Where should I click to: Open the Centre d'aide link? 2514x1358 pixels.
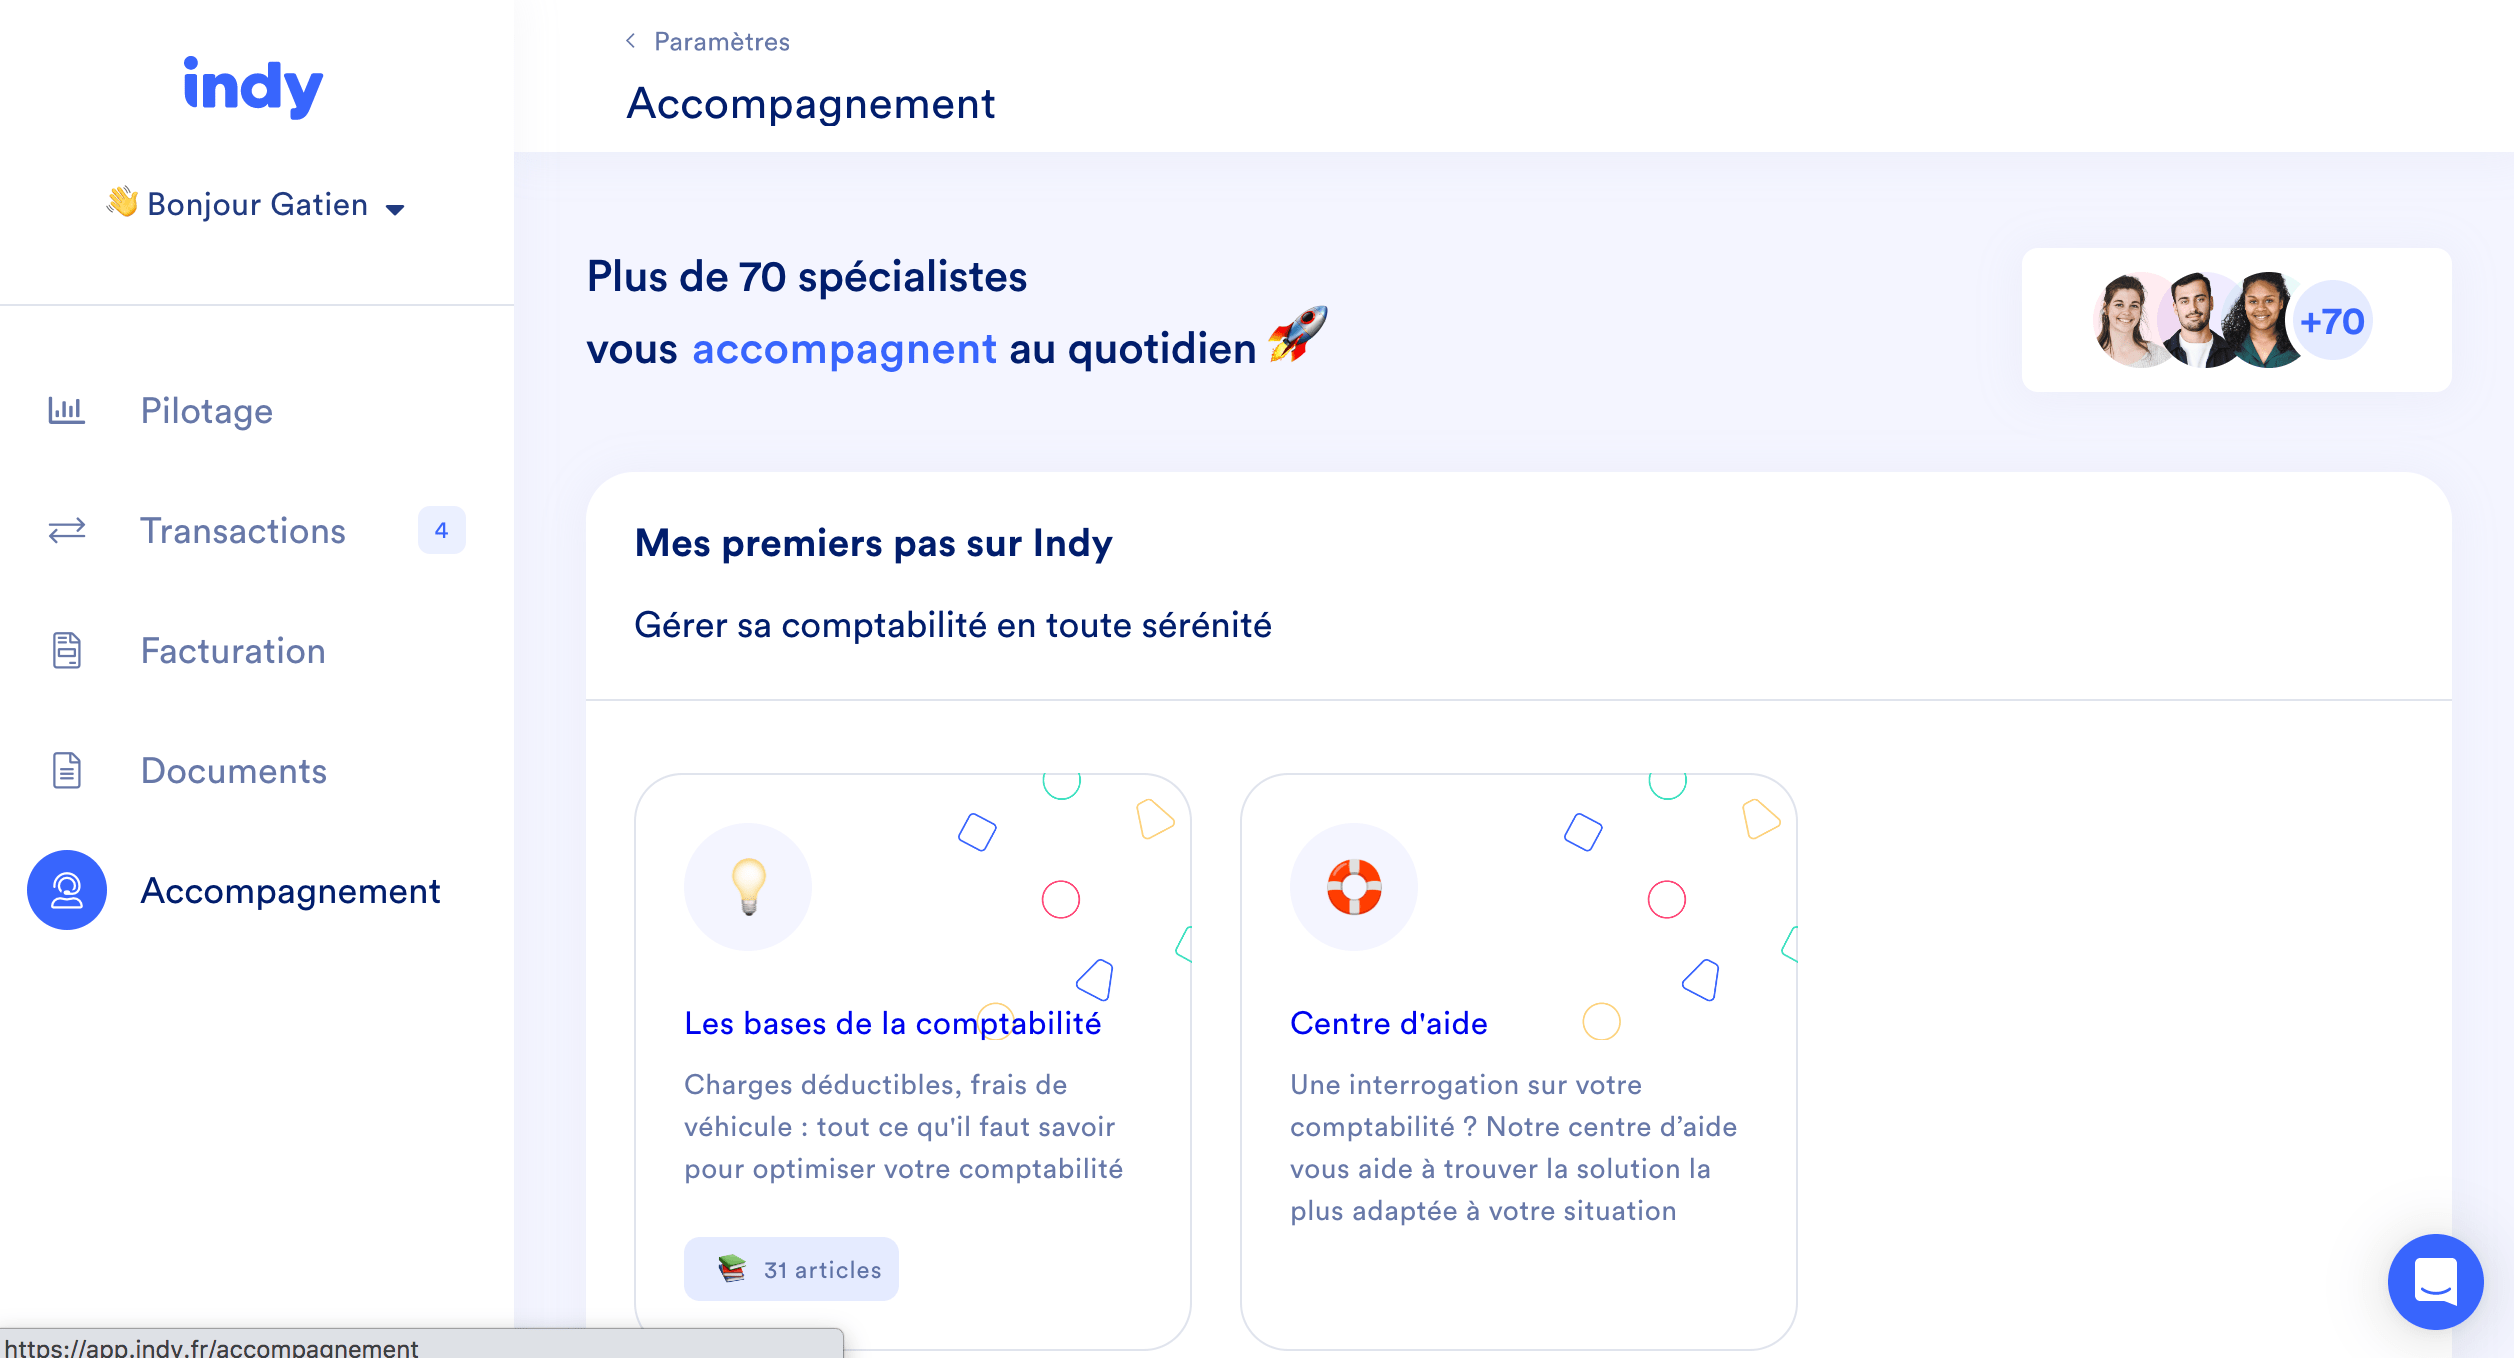[1388, 1023]
